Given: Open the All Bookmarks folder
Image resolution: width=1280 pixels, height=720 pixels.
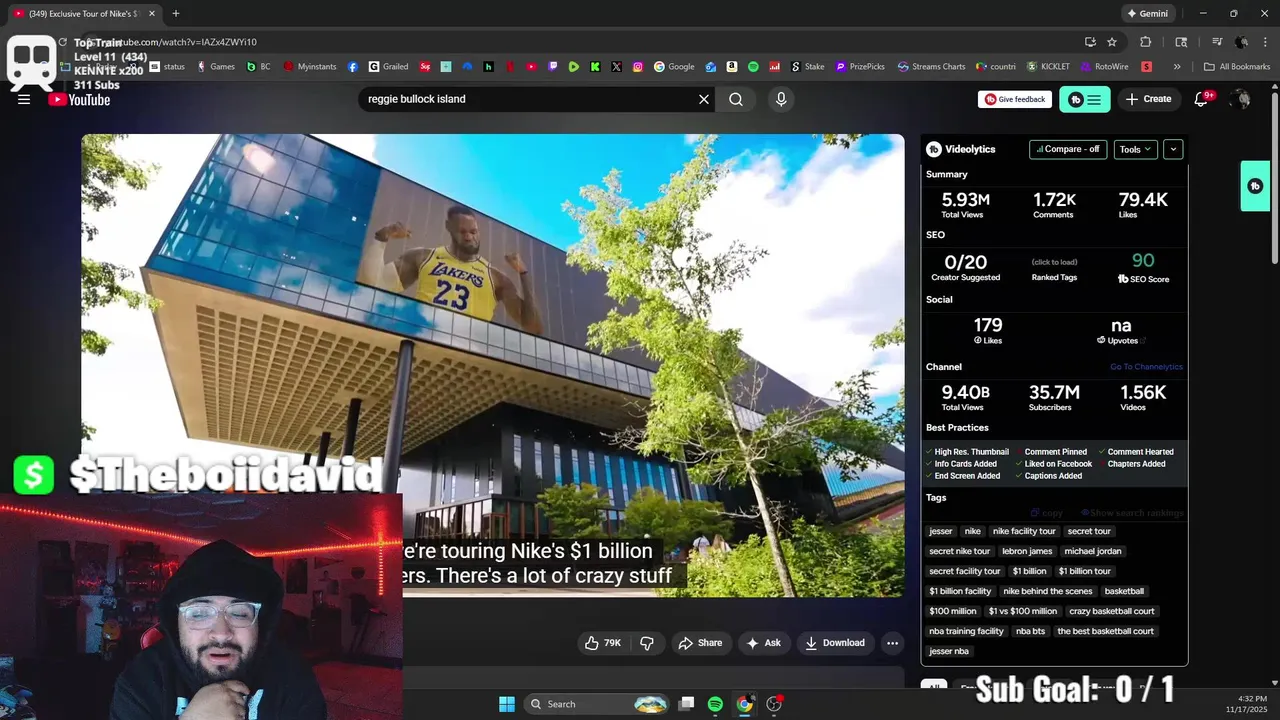Looking at the screenshot, I should (x=1237, y=67).
